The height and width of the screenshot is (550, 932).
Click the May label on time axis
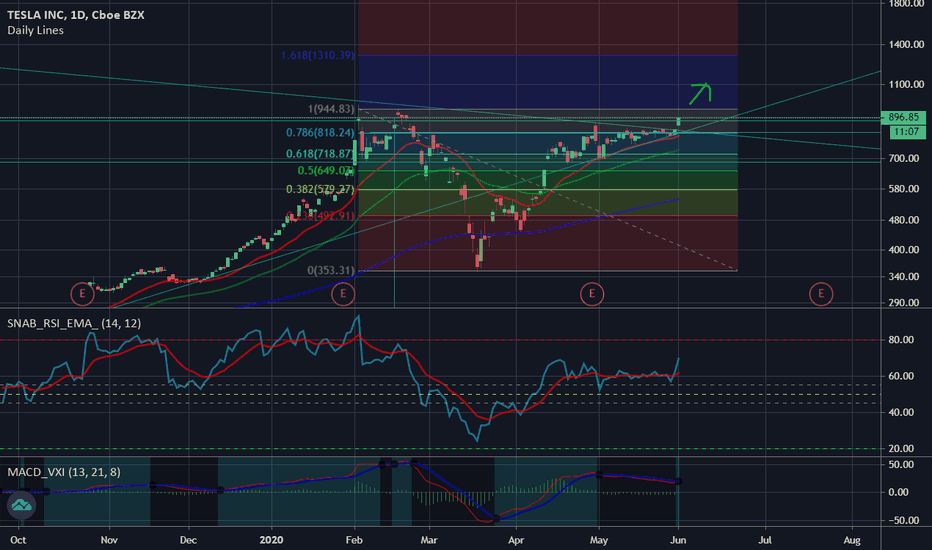(599, 540)
